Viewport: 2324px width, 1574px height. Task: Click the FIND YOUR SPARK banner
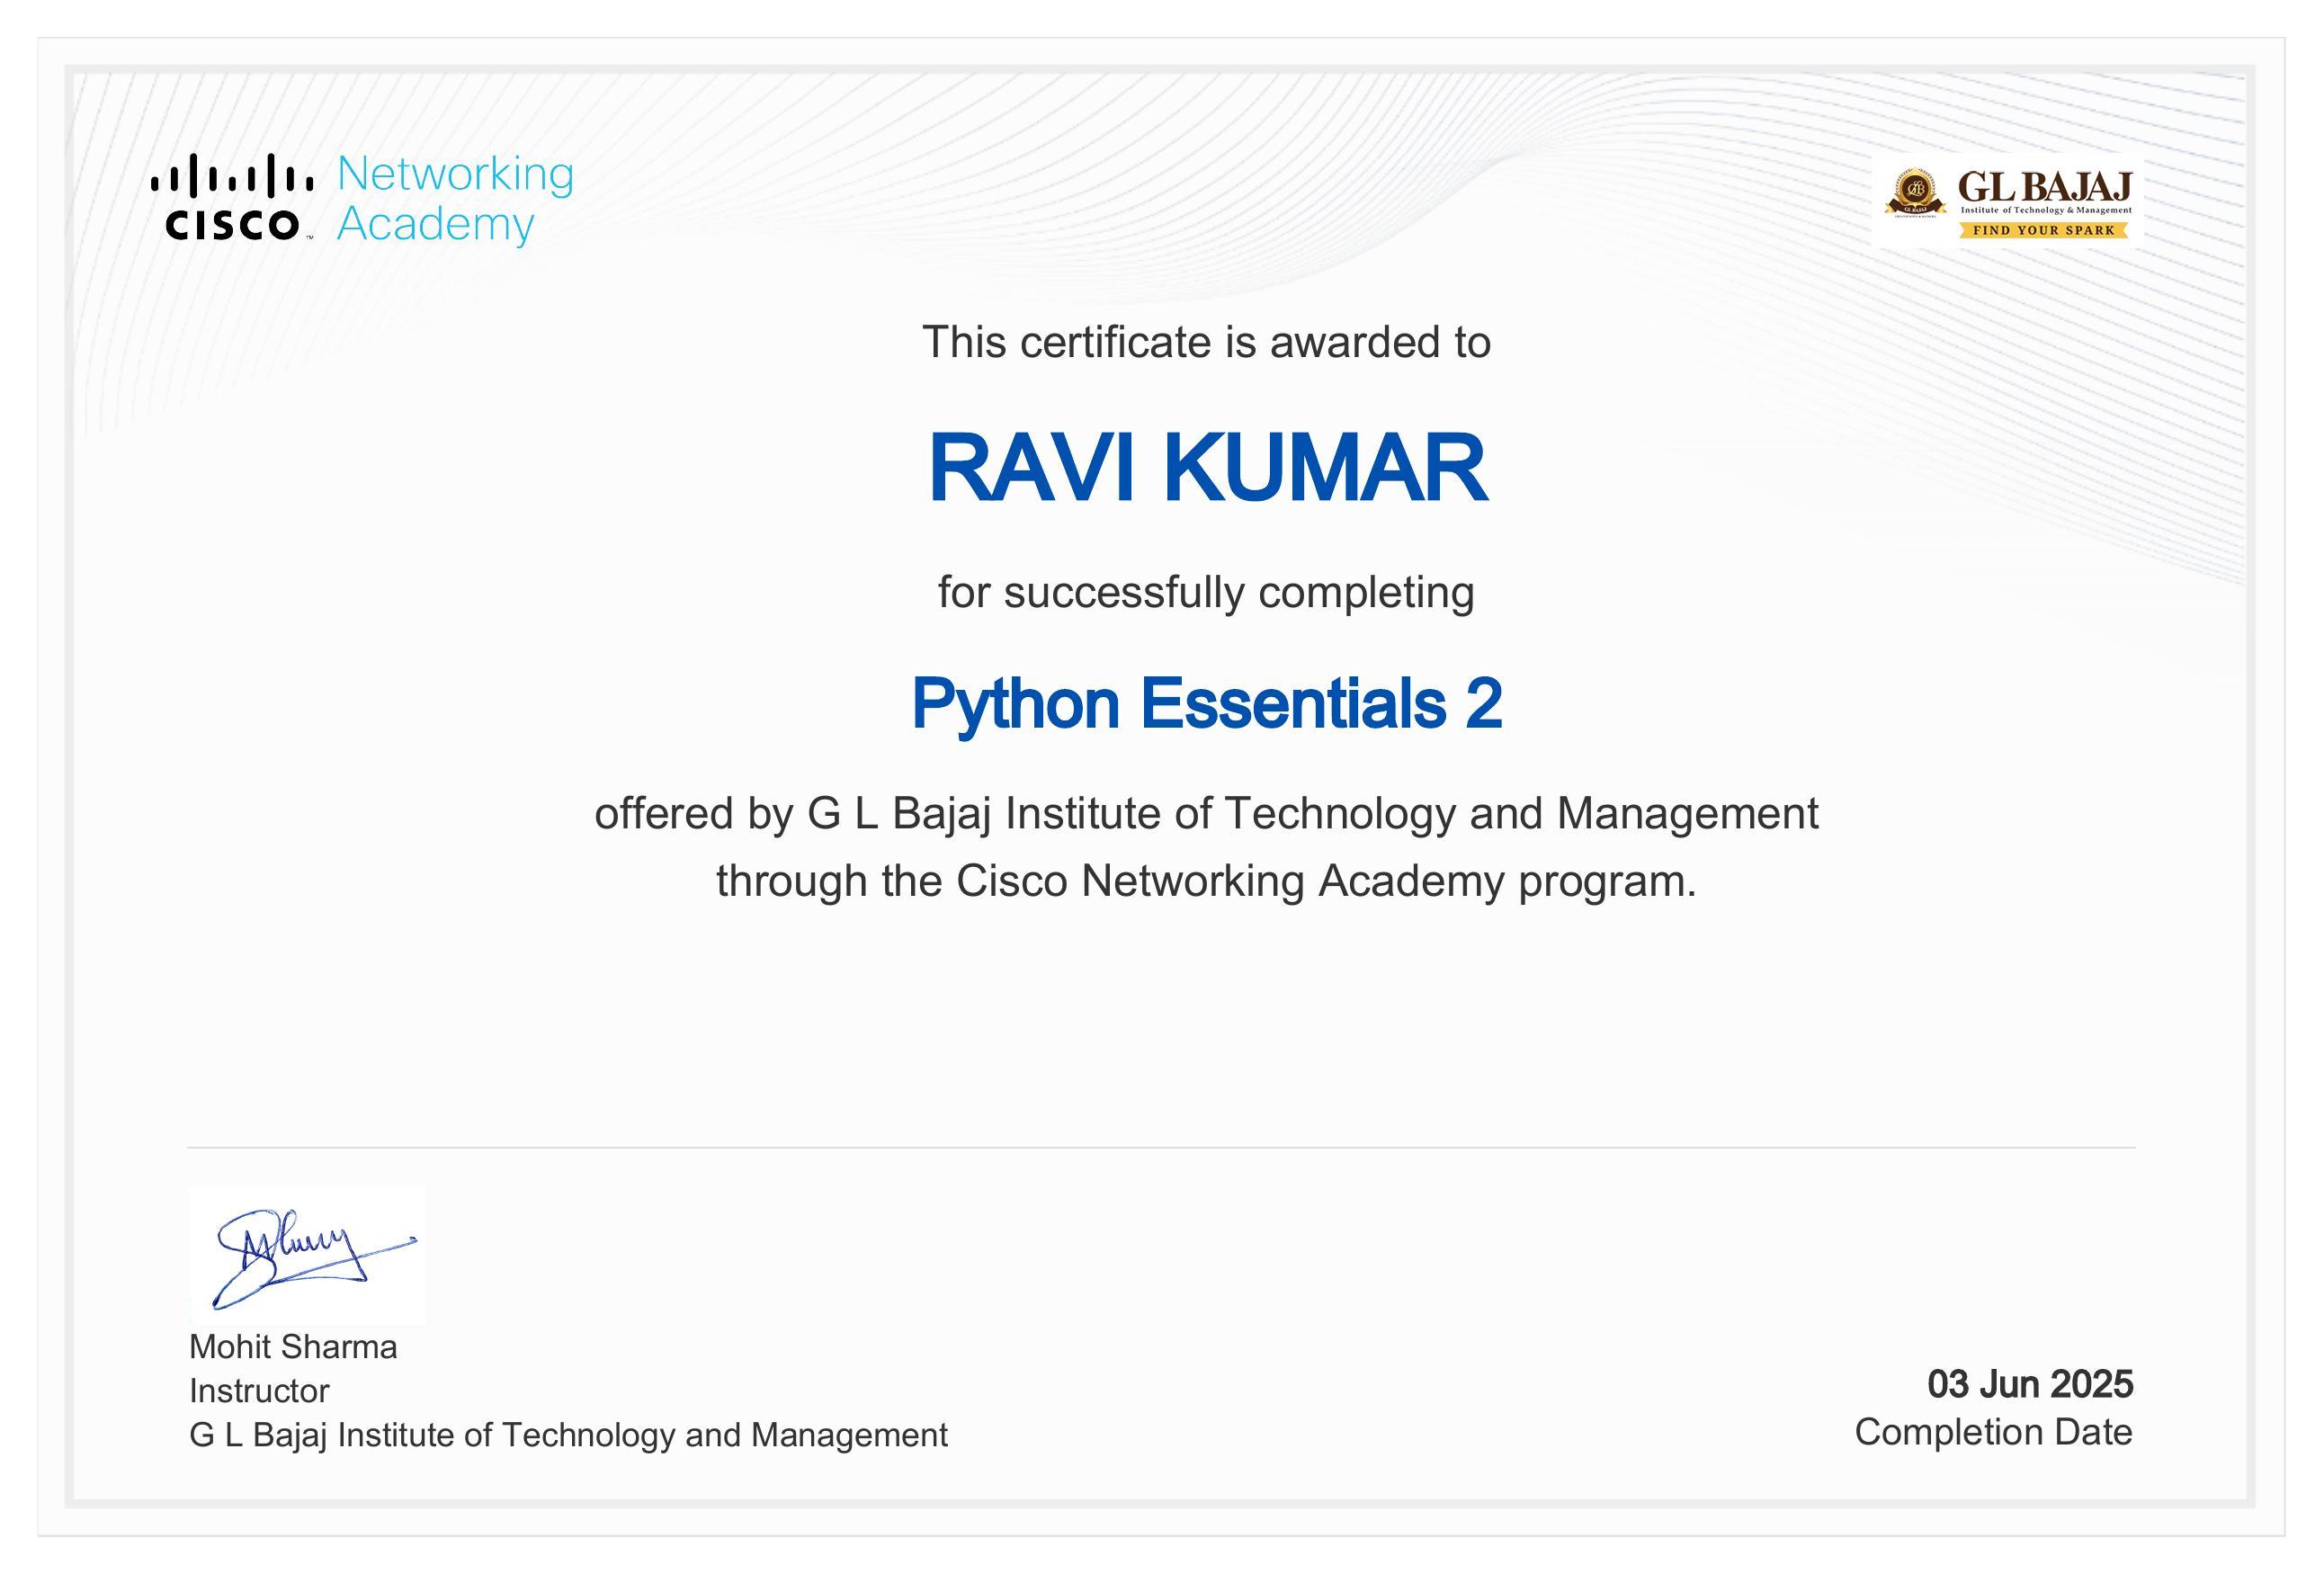click(2043, 230)
